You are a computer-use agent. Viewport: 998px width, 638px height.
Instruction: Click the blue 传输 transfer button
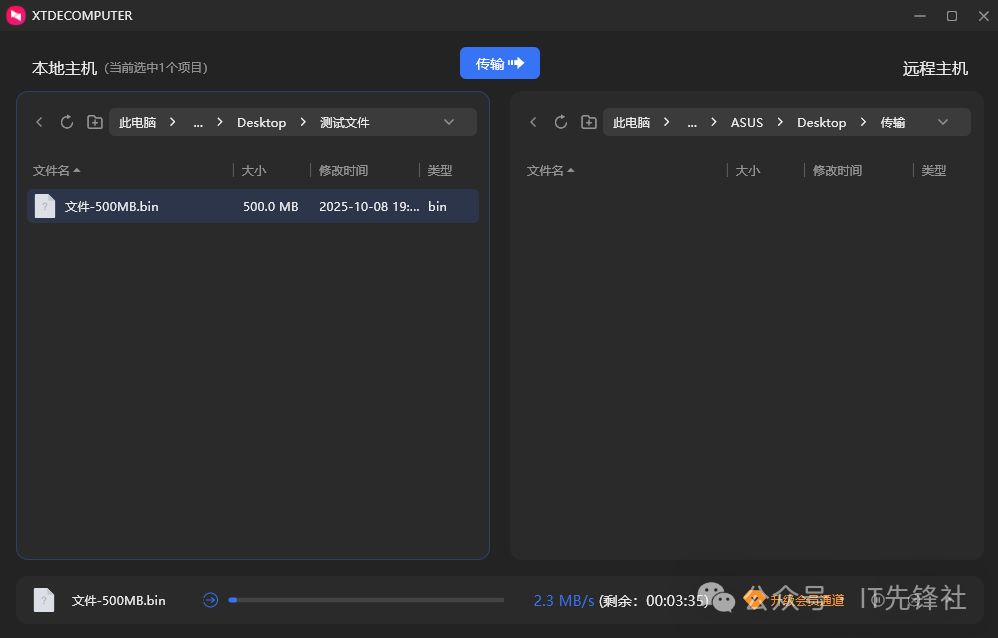[499, 63]
